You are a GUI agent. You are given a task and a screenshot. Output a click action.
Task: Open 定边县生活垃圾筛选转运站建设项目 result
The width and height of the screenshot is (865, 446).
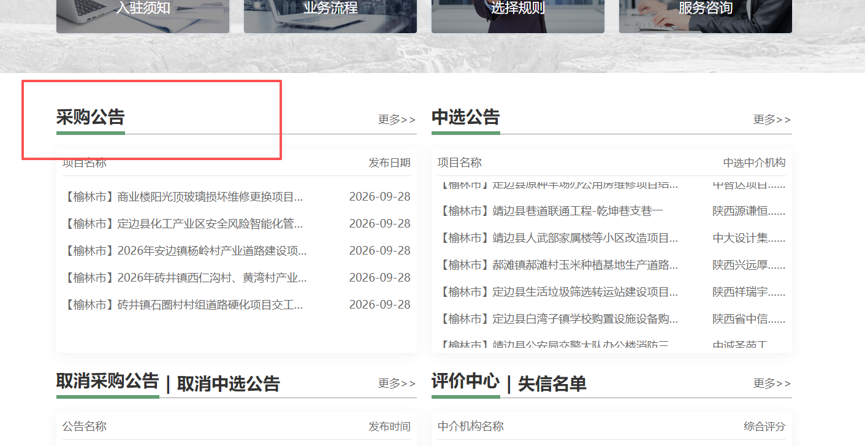[x=558, y=292]
